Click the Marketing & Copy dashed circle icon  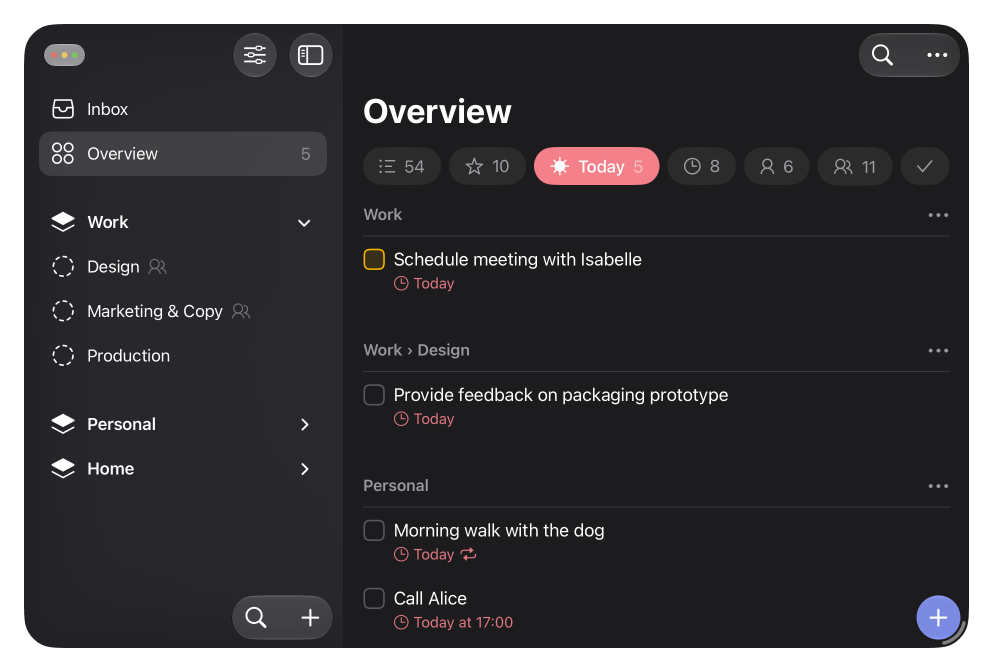click(x=63, y=311)
